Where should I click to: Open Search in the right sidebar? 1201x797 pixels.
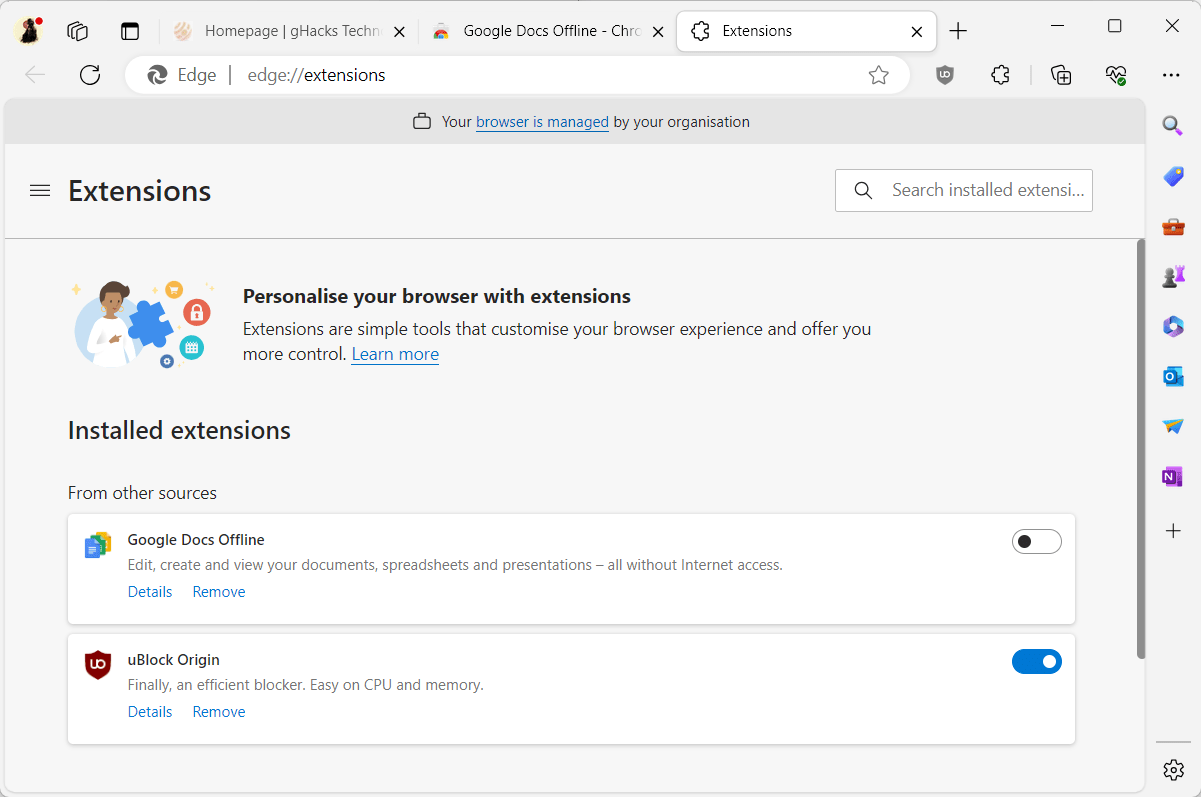[1172, 125]
